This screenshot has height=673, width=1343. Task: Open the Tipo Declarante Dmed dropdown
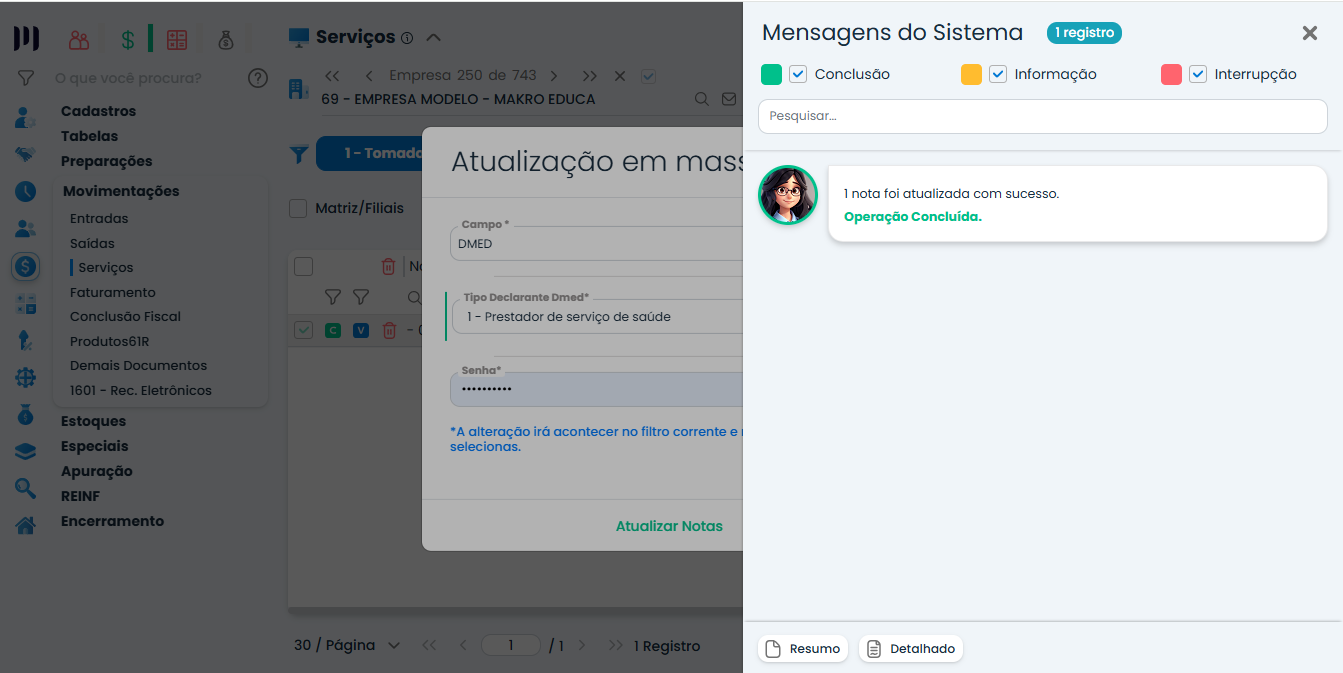pos(596,316)
